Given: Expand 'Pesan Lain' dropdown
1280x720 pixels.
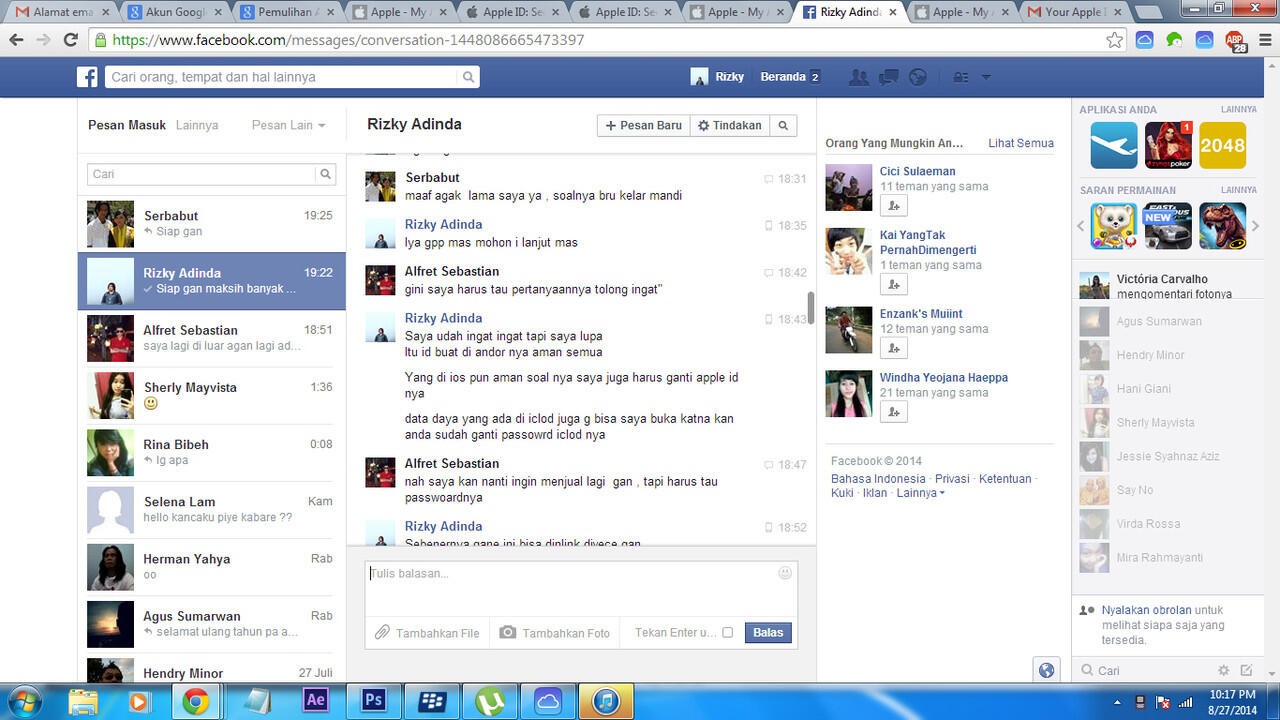Looking at the screenshot, I should [x=289, y=125].
